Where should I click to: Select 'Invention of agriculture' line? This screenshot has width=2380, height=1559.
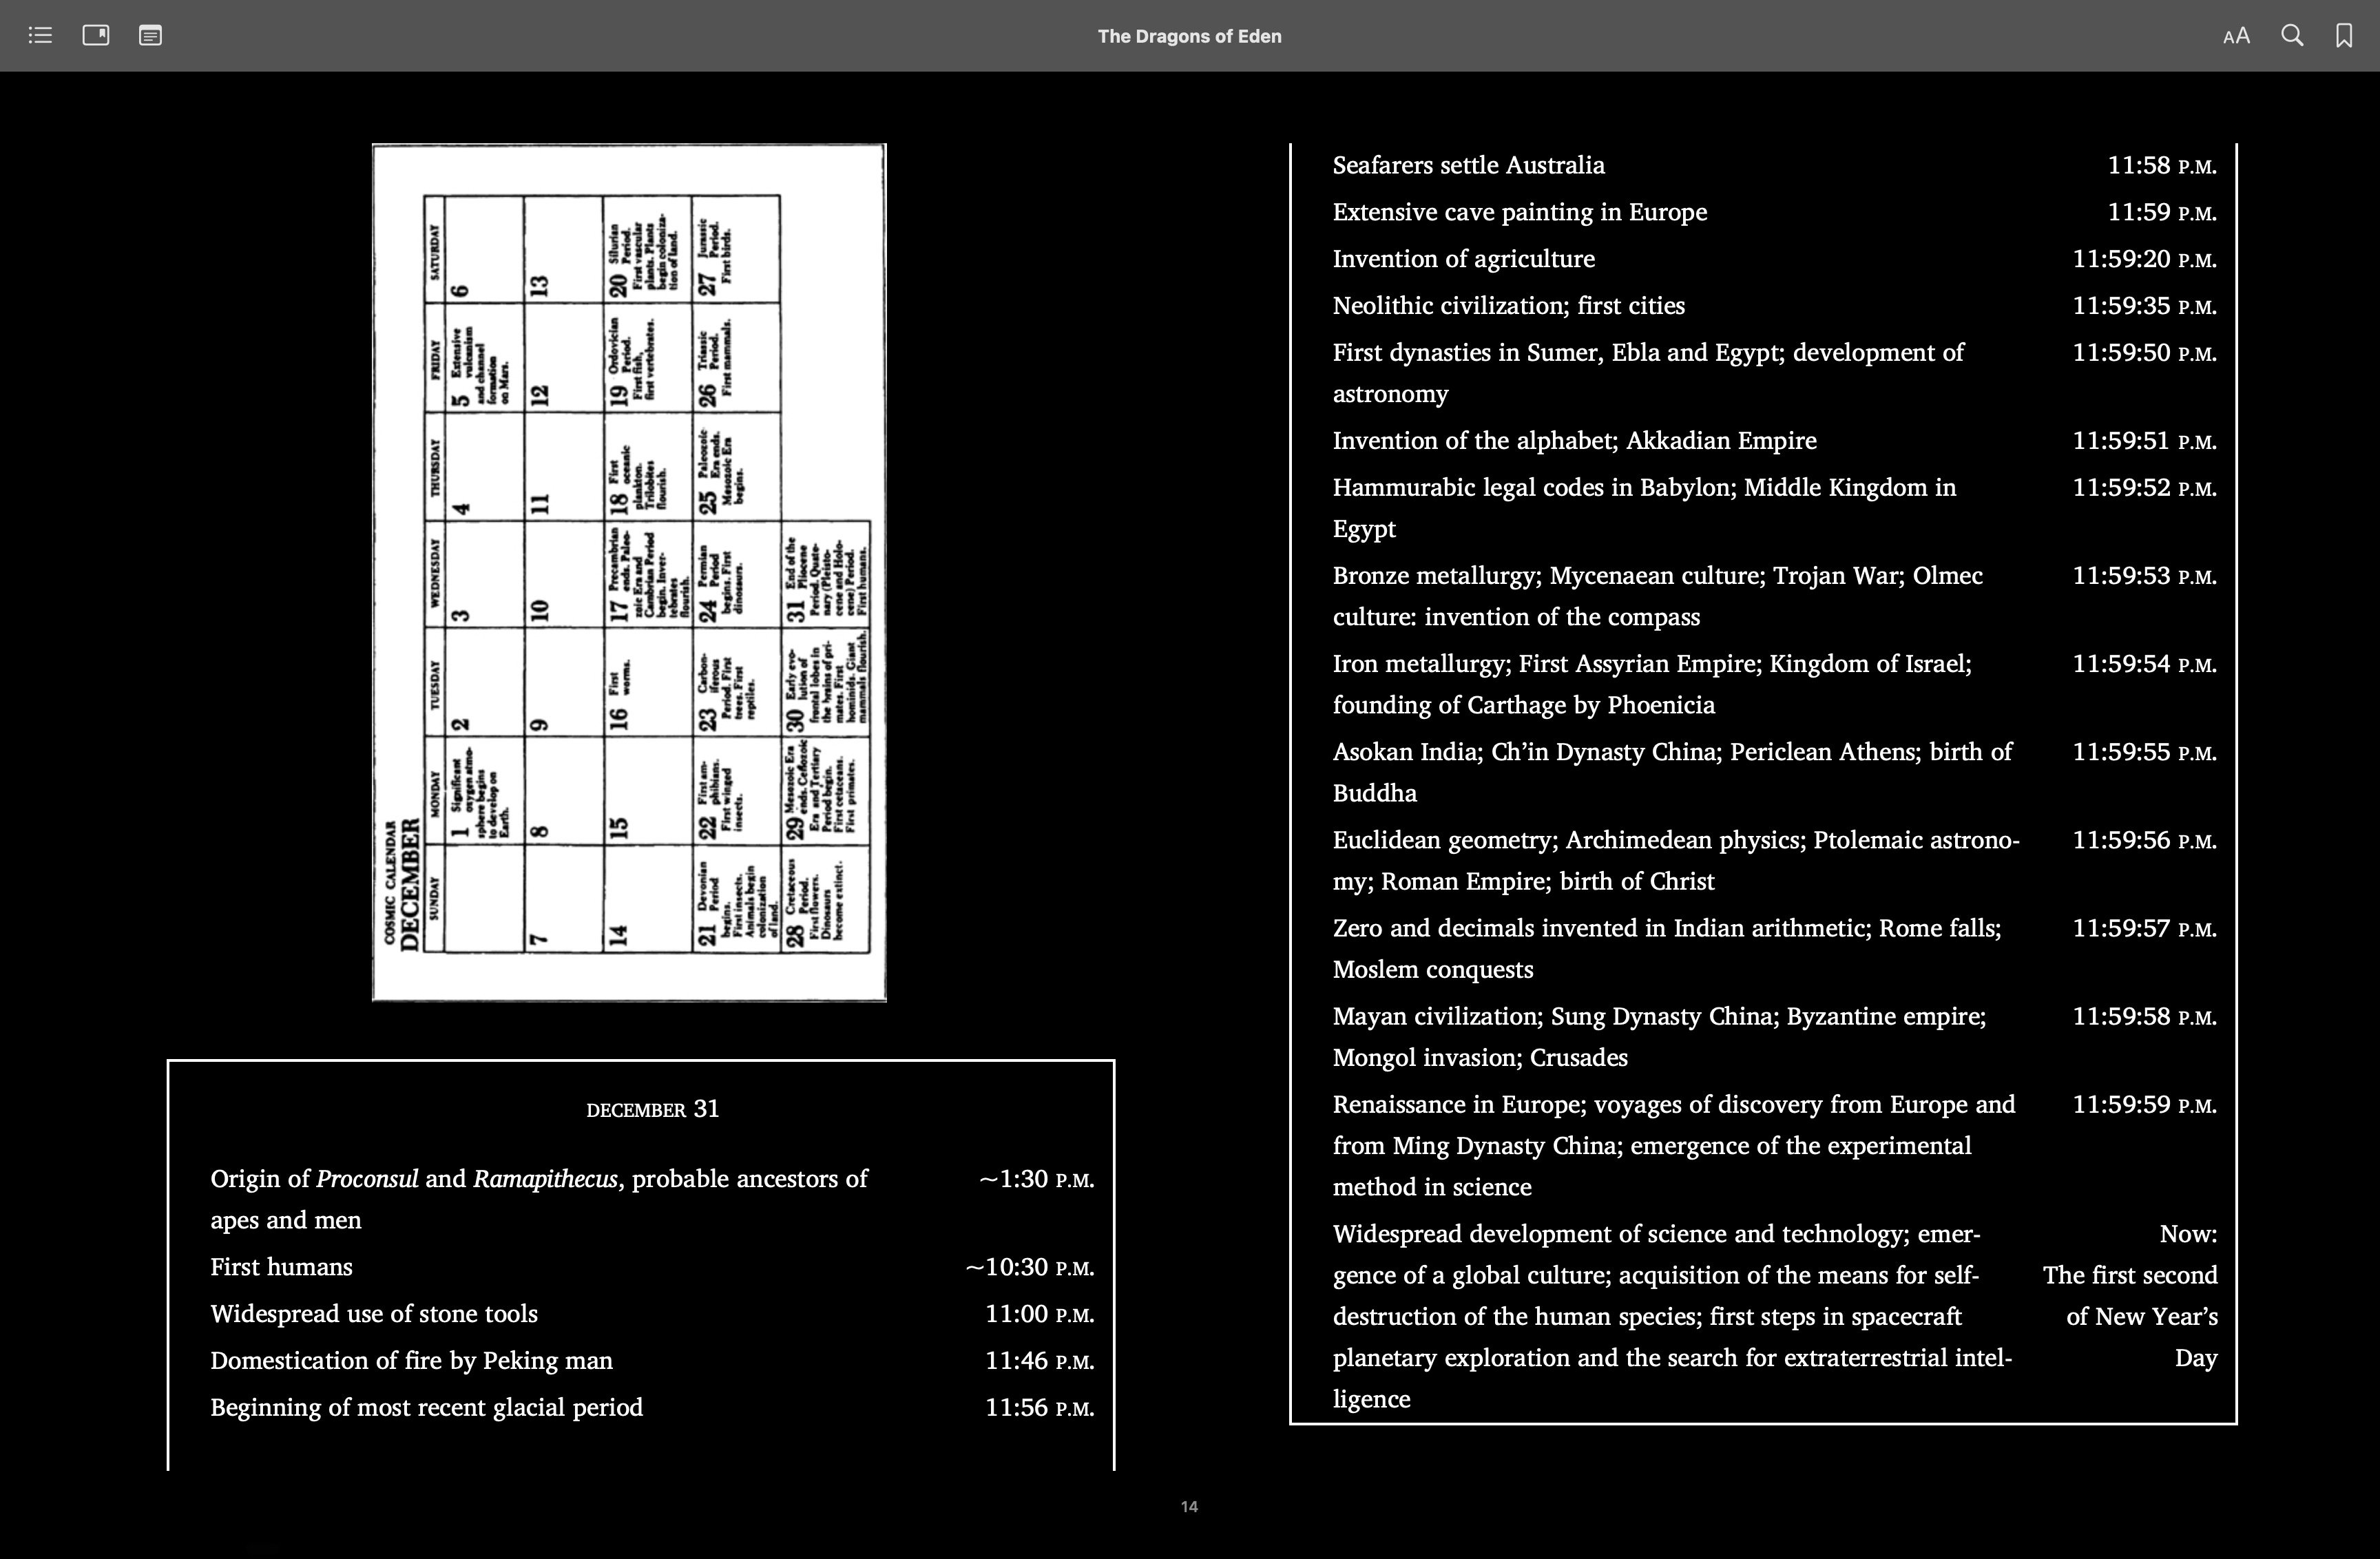pos(1463,259)
